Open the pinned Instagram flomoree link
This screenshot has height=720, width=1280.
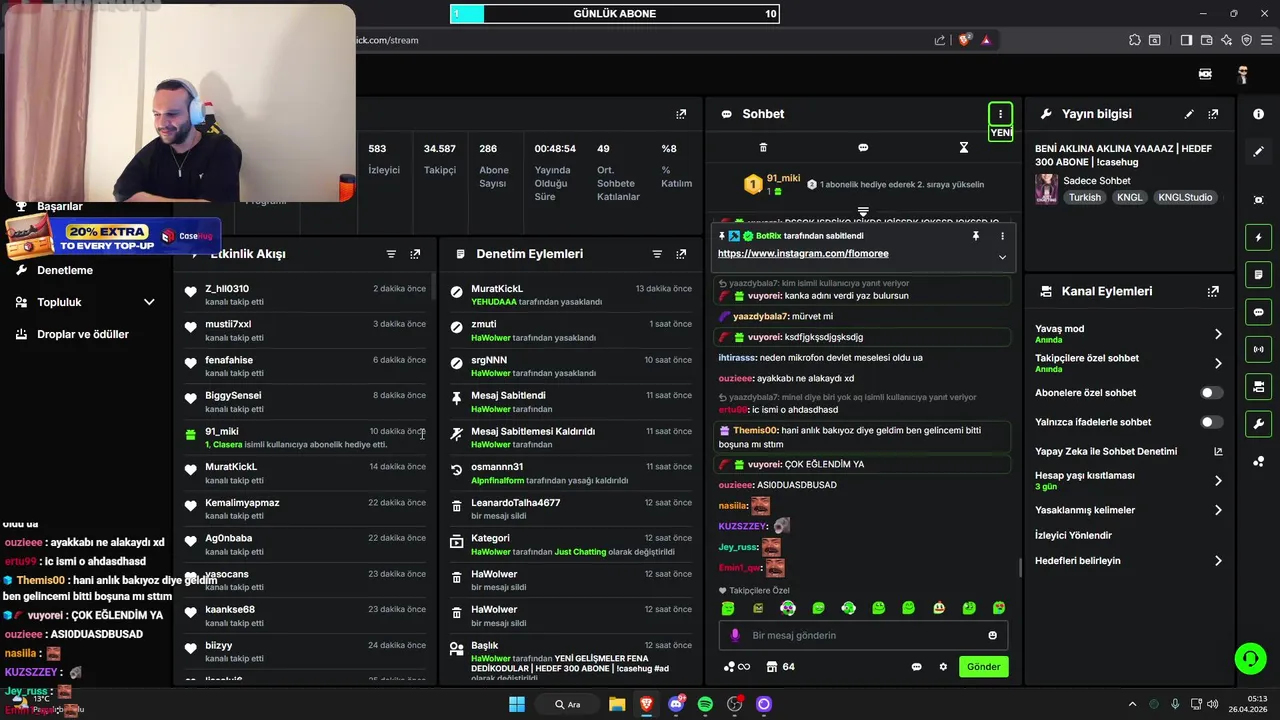click(803, 254)
